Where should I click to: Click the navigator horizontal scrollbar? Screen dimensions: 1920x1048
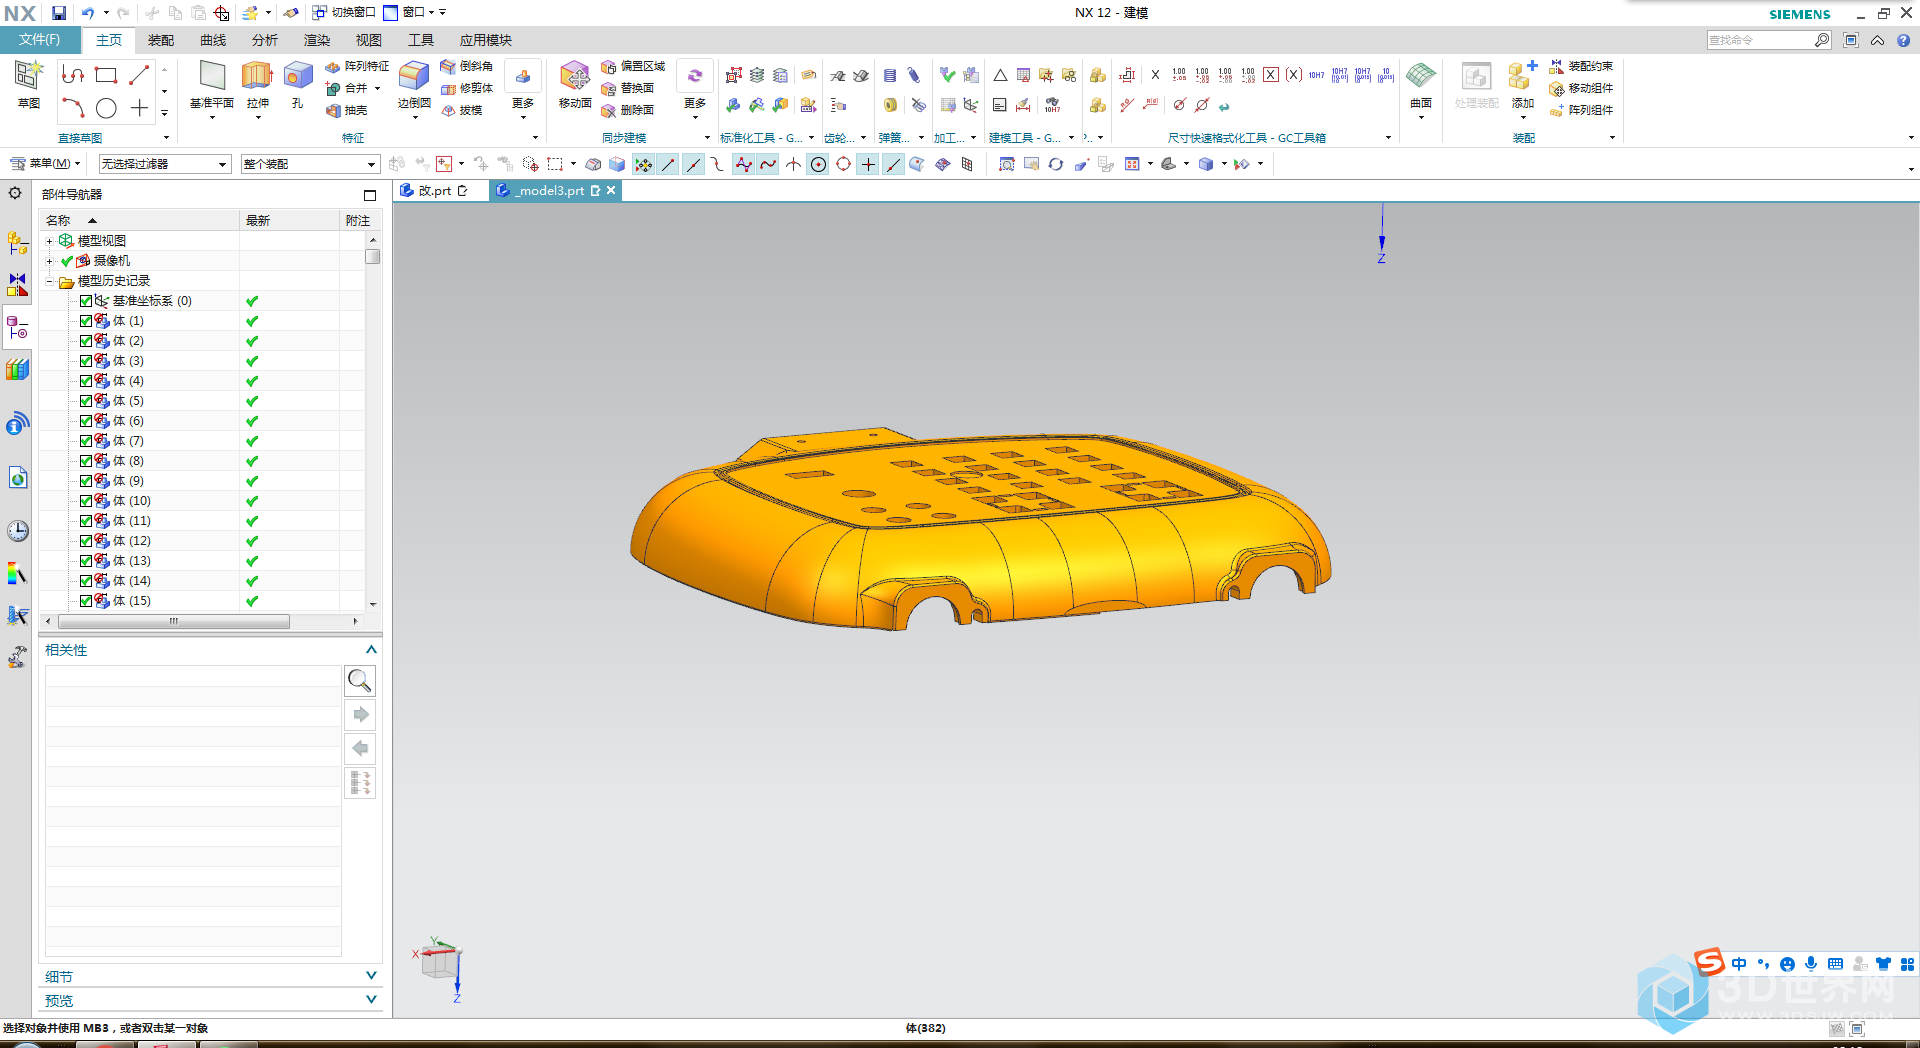pos(174,621)
